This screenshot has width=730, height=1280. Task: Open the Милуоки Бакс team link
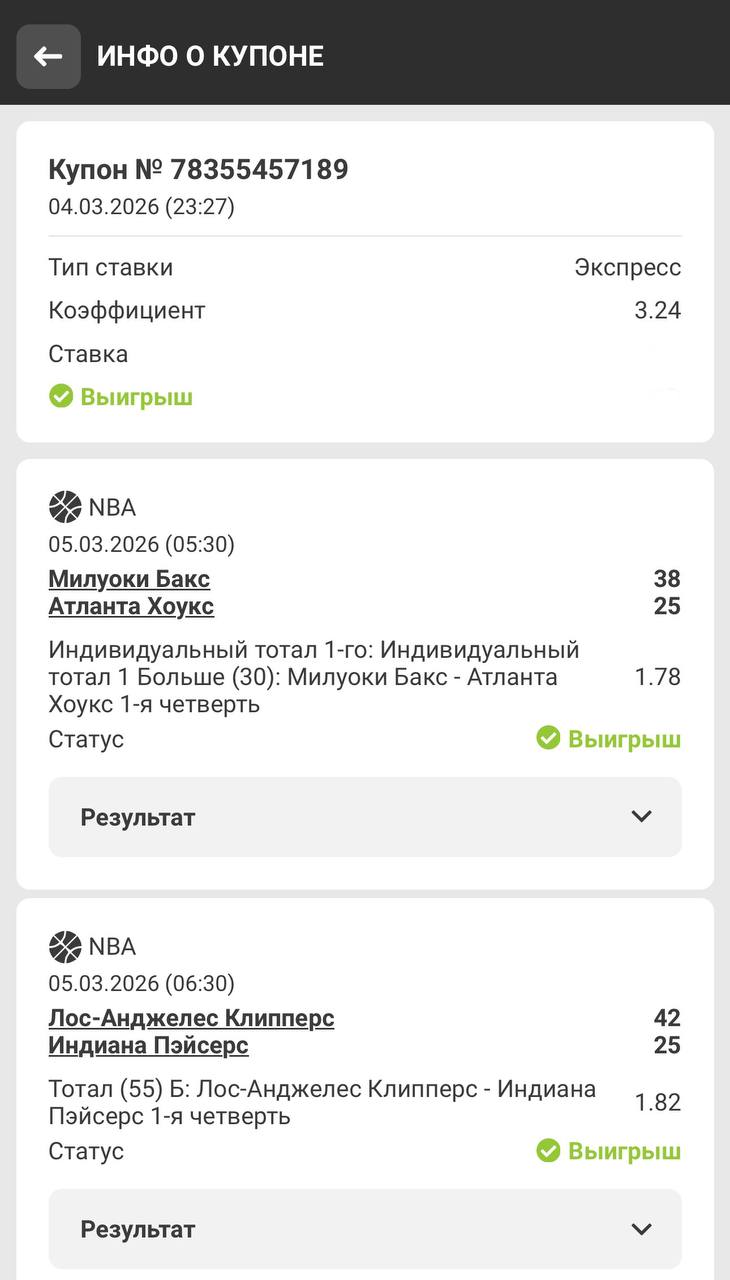point(129,579)
